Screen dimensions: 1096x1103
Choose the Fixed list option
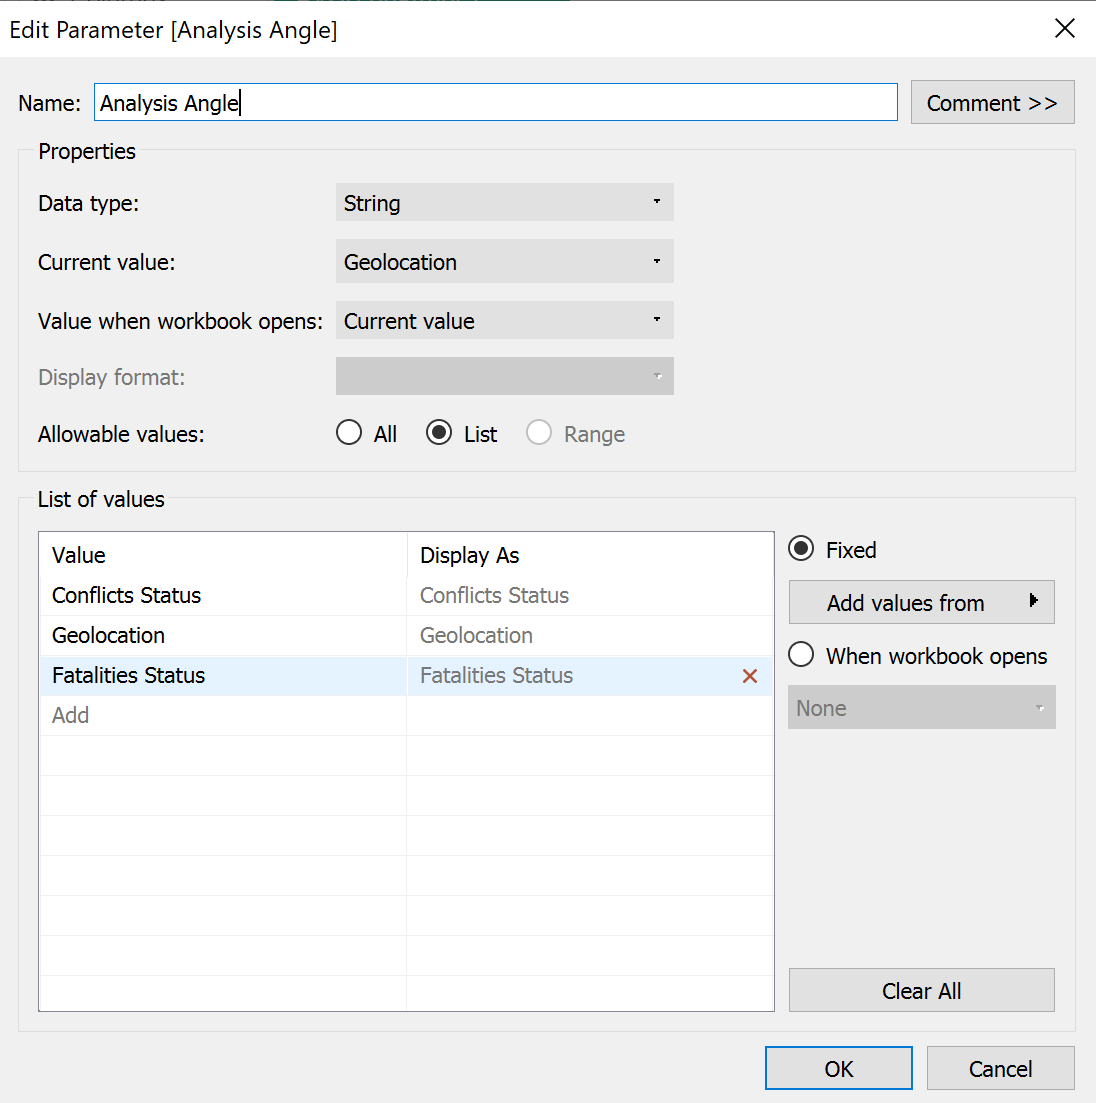pos(802,549)
